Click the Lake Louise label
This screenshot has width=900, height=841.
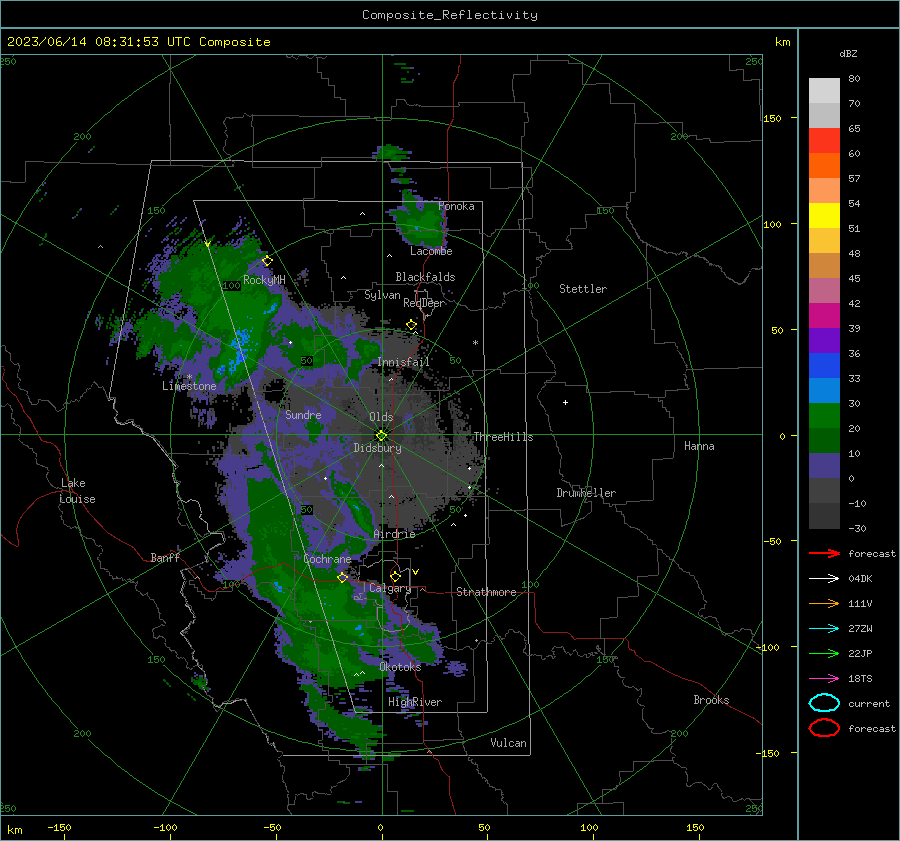(x=77, y=491)
